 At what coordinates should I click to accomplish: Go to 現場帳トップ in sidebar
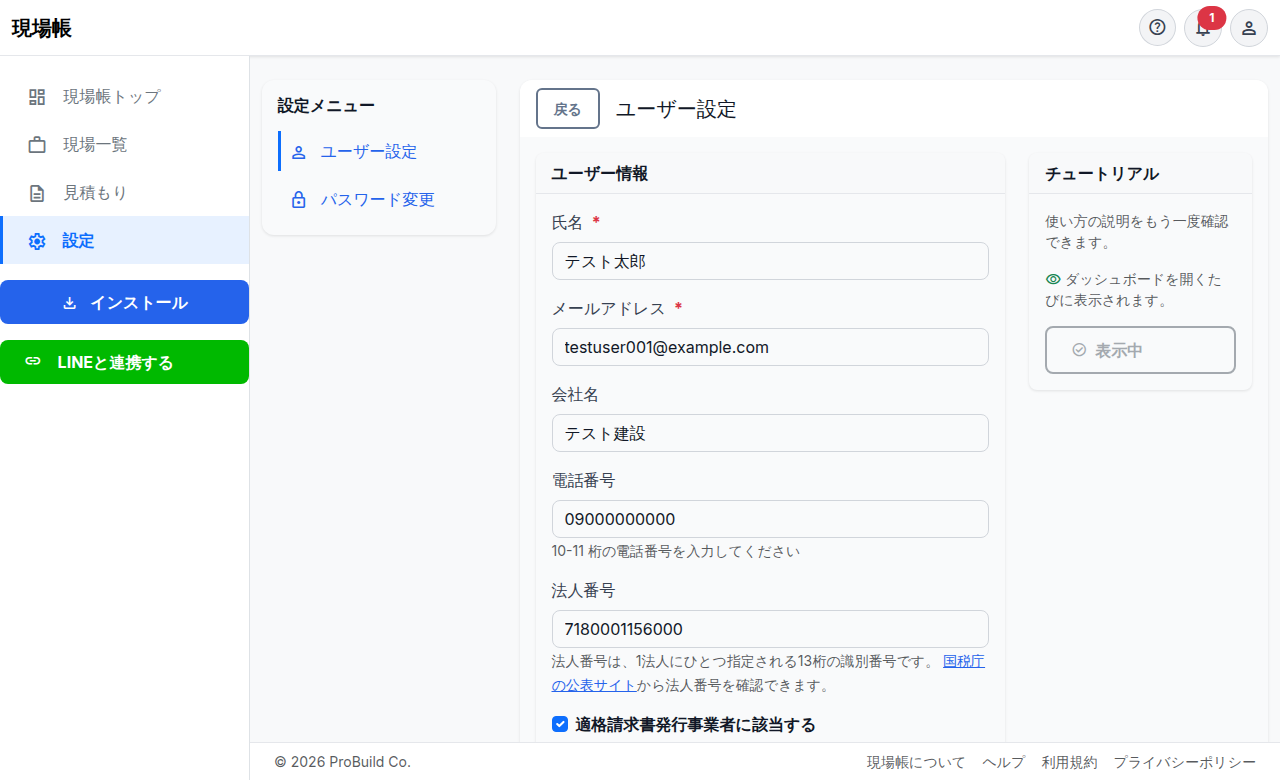125,97
